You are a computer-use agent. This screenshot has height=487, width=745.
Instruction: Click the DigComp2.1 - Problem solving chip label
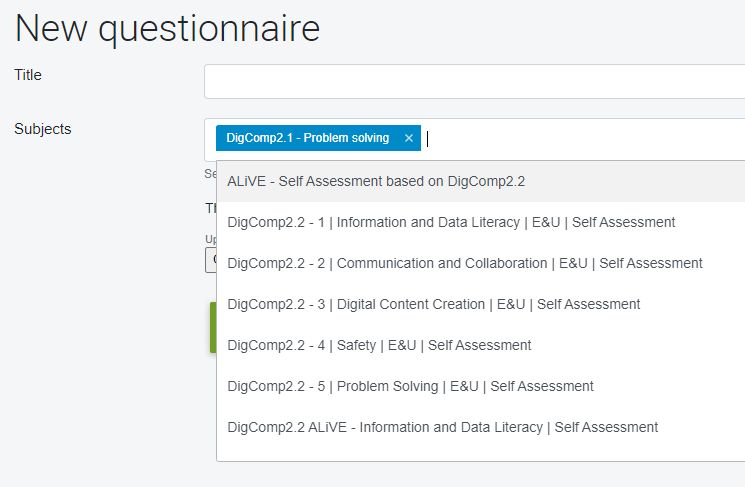[x=307, y=138]
